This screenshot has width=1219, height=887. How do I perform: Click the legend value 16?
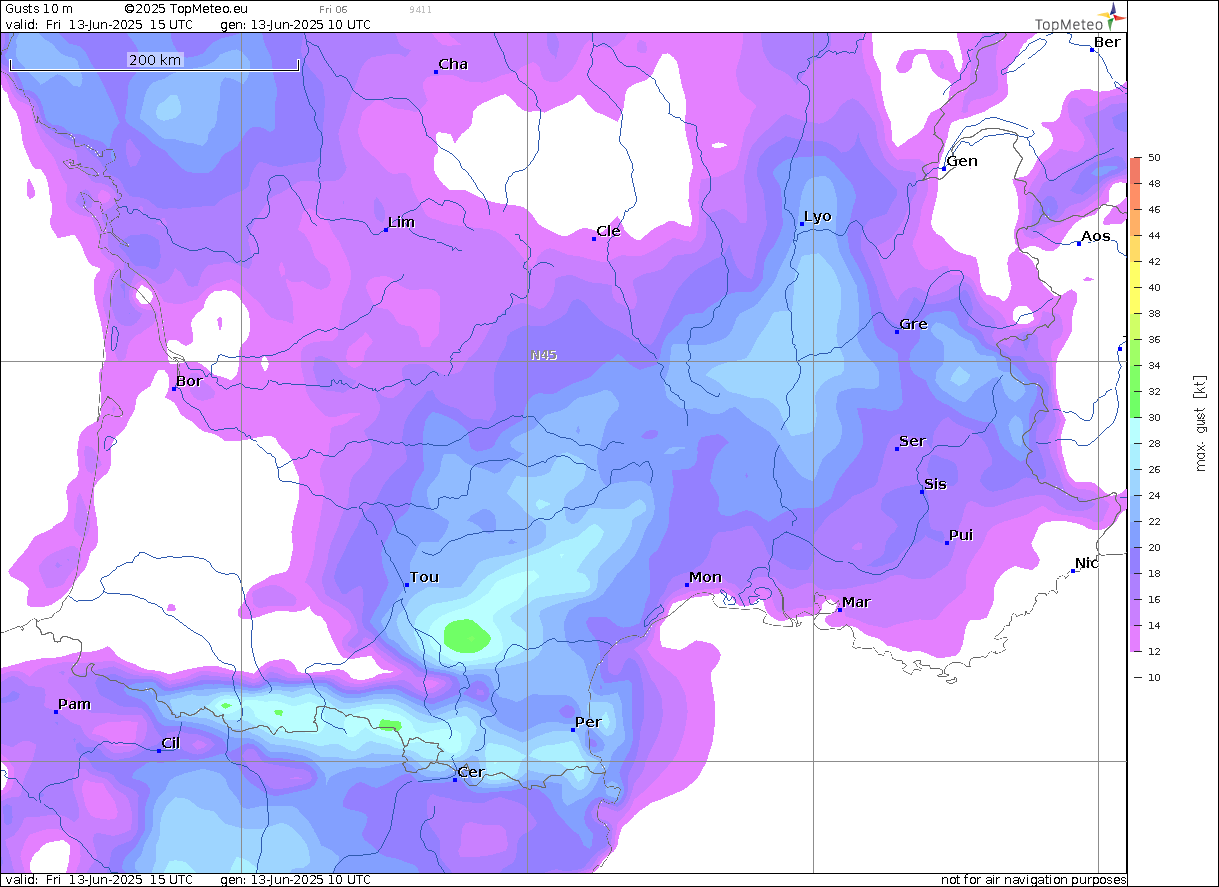click(x=1154, y=600)
